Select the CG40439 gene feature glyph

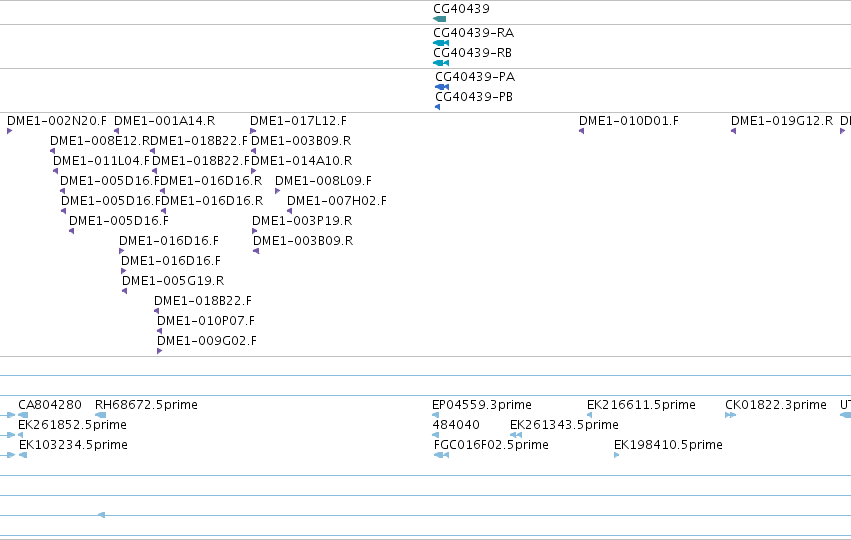point(440,19)
